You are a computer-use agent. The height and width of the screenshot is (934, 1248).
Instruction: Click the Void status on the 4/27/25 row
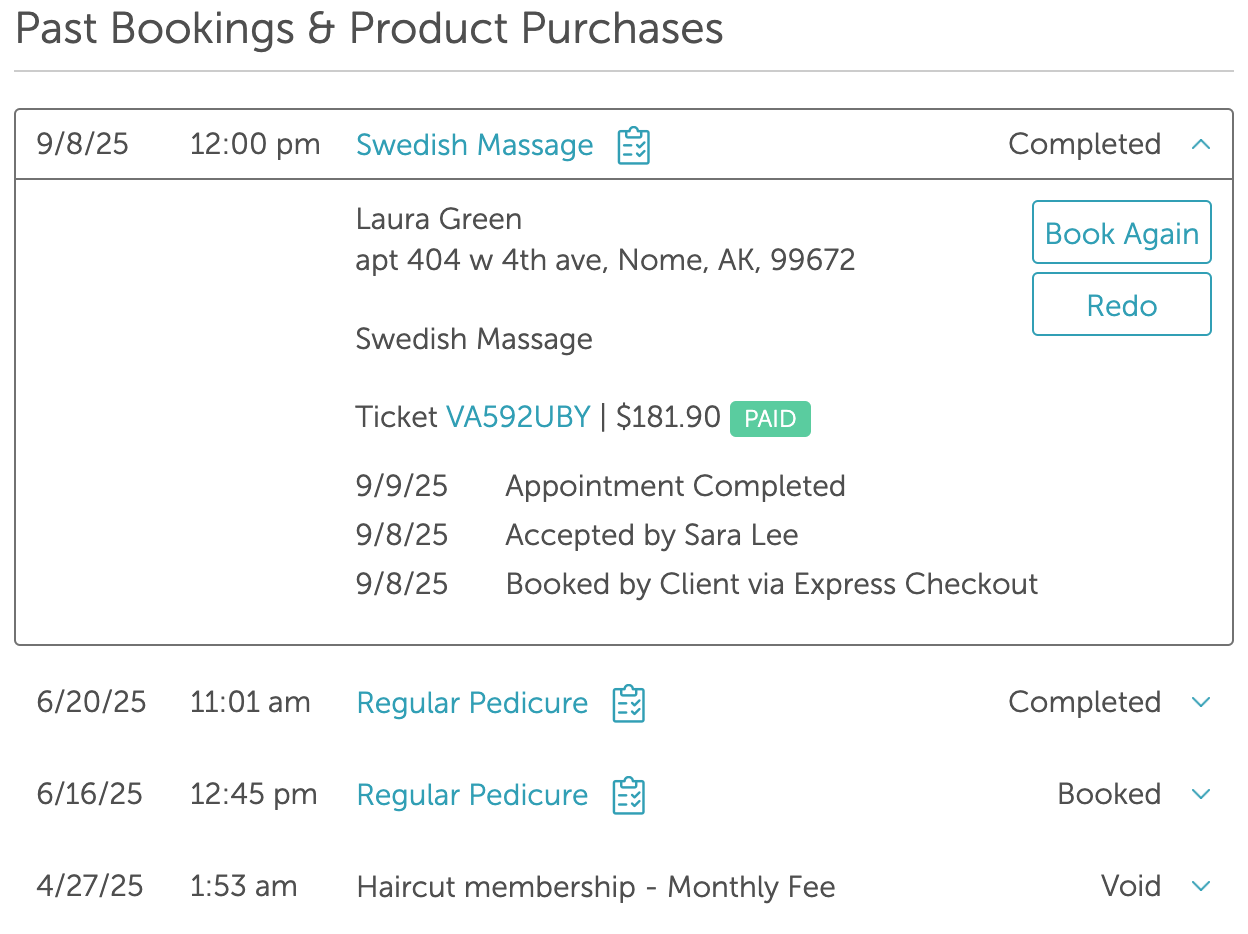tap(1130, 887)
